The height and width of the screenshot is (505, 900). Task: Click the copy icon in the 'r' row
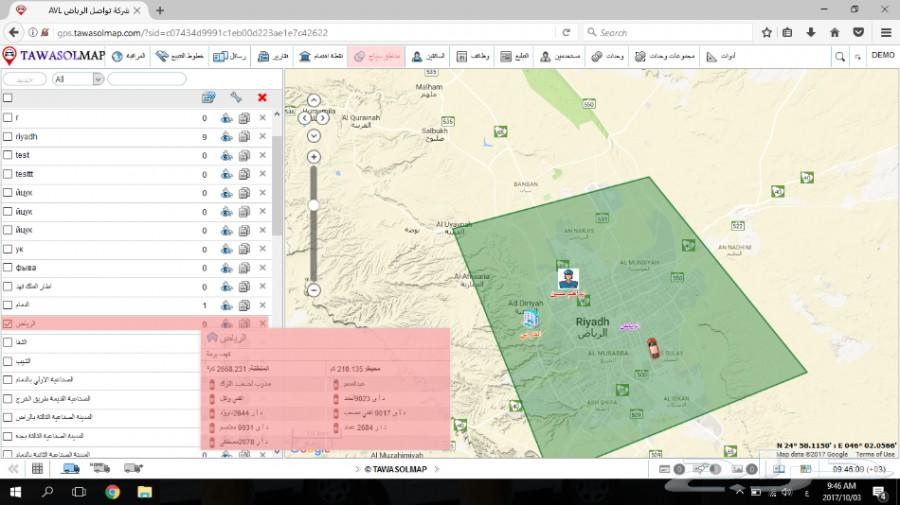pyautogui.click(x=244, y=118)
